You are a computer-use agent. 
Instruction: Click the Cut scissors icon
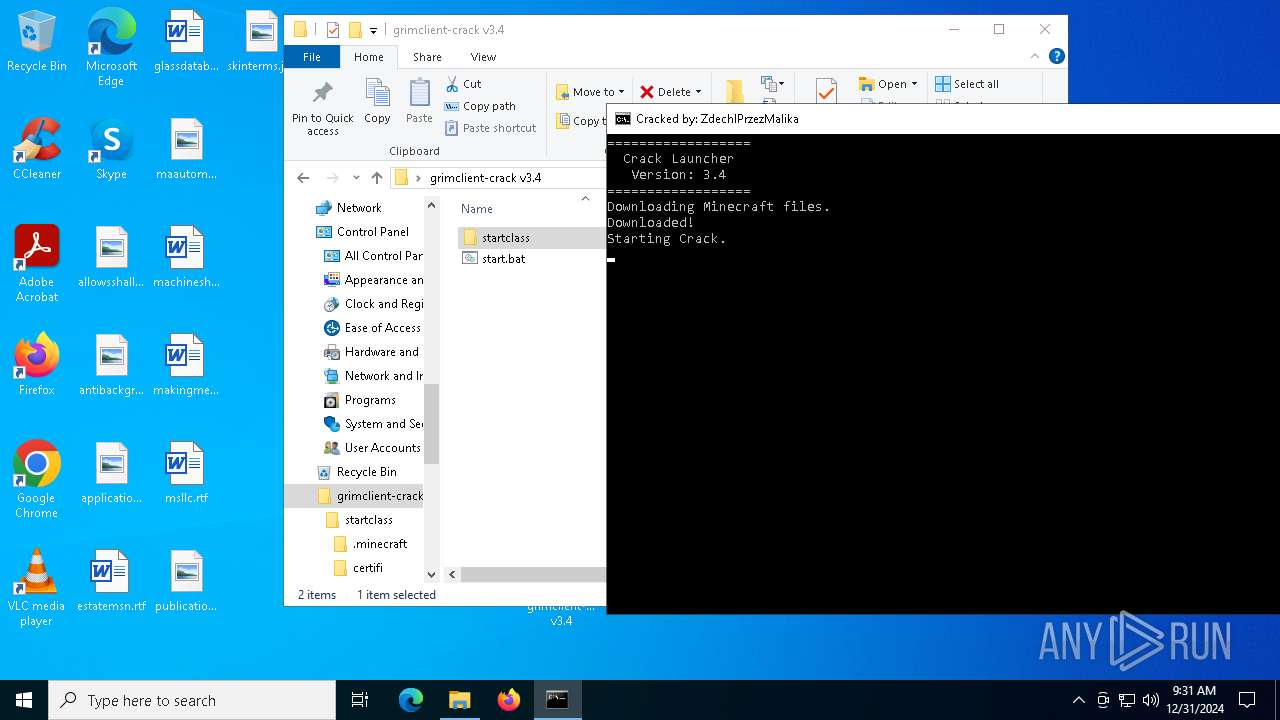coord(452,84)
